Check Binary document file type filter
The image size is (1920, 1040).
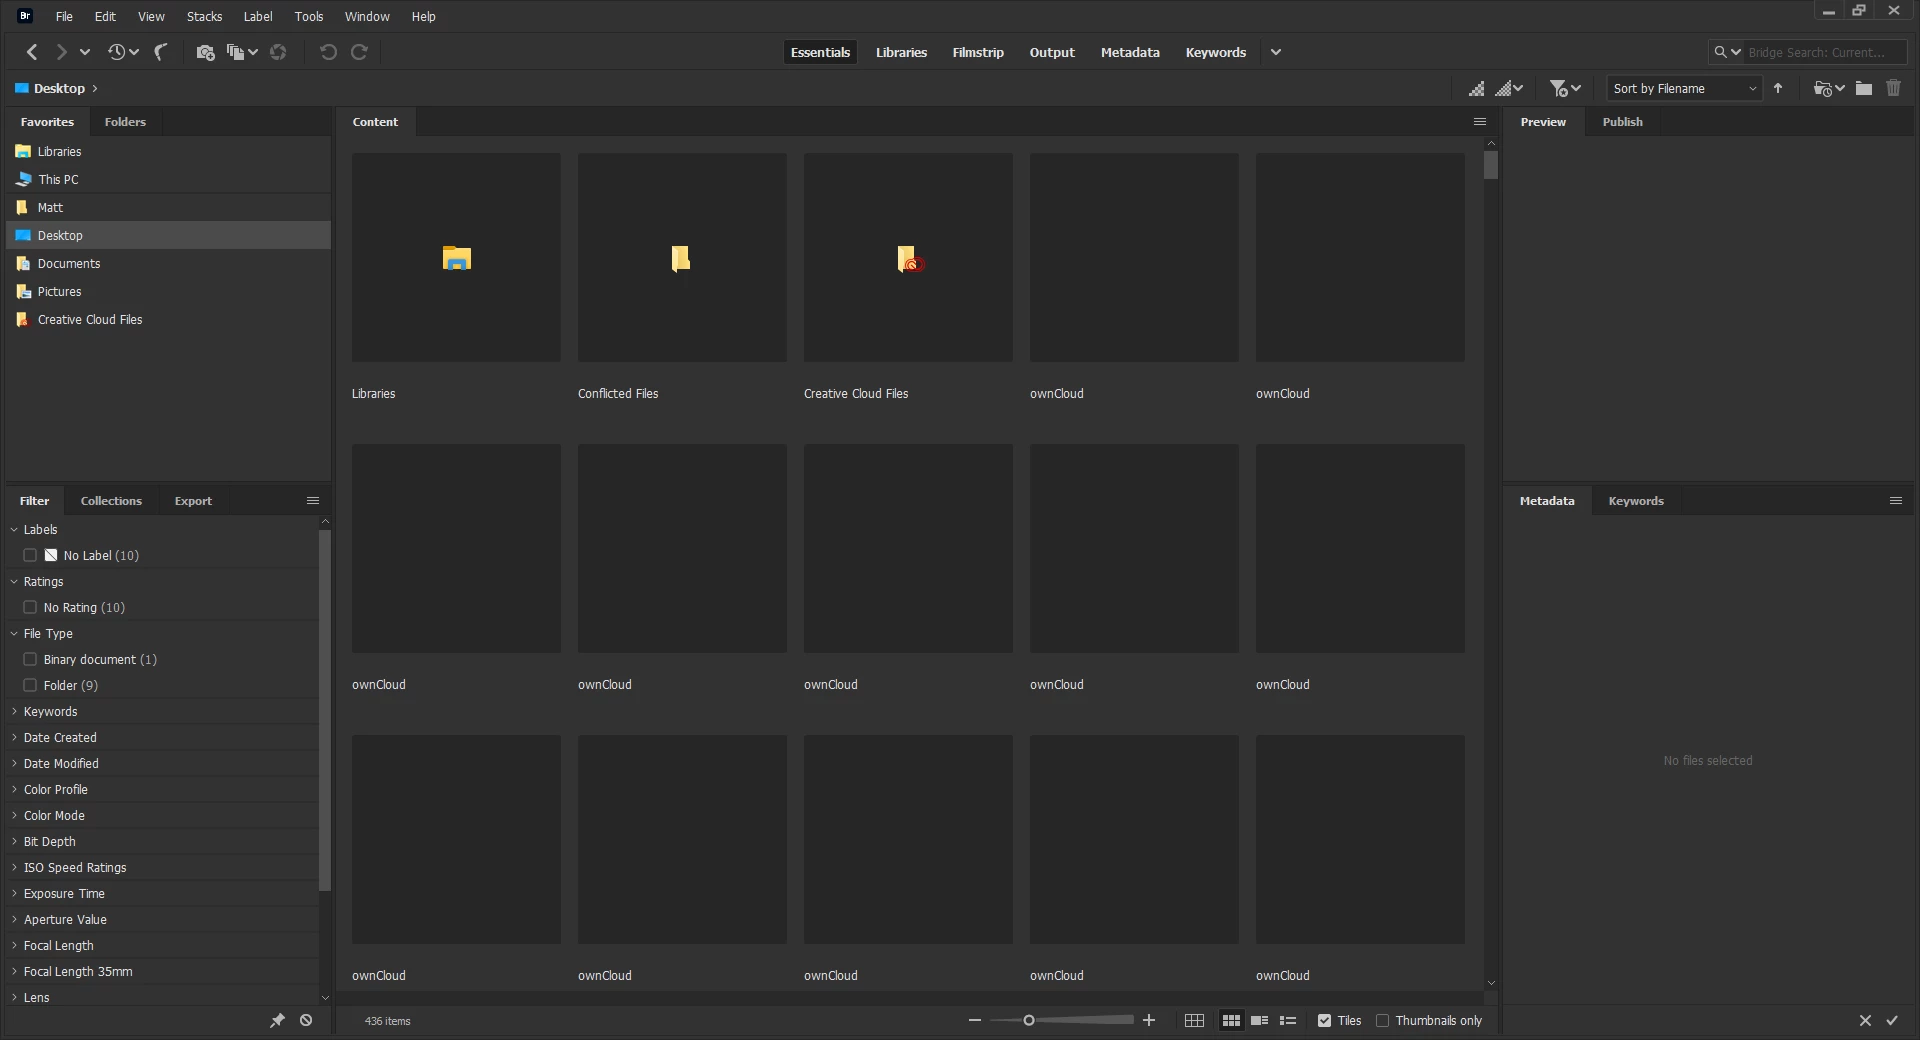pos(30,659)
